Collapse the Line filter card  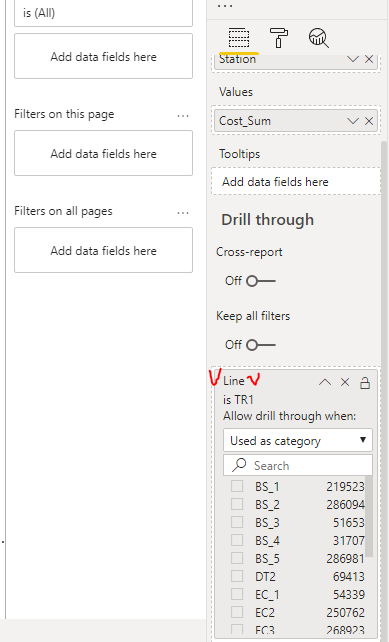[325, 382]
